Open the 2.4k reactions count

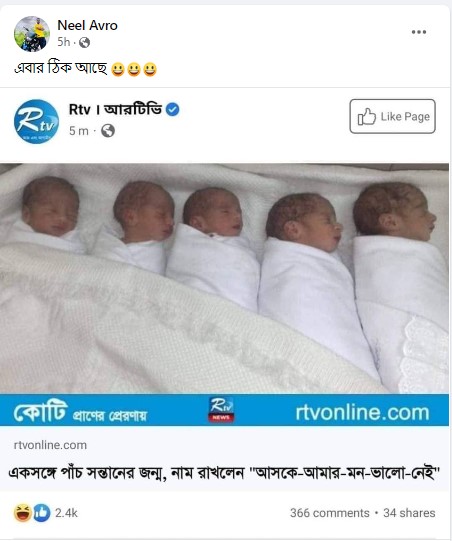click(66, 513)
